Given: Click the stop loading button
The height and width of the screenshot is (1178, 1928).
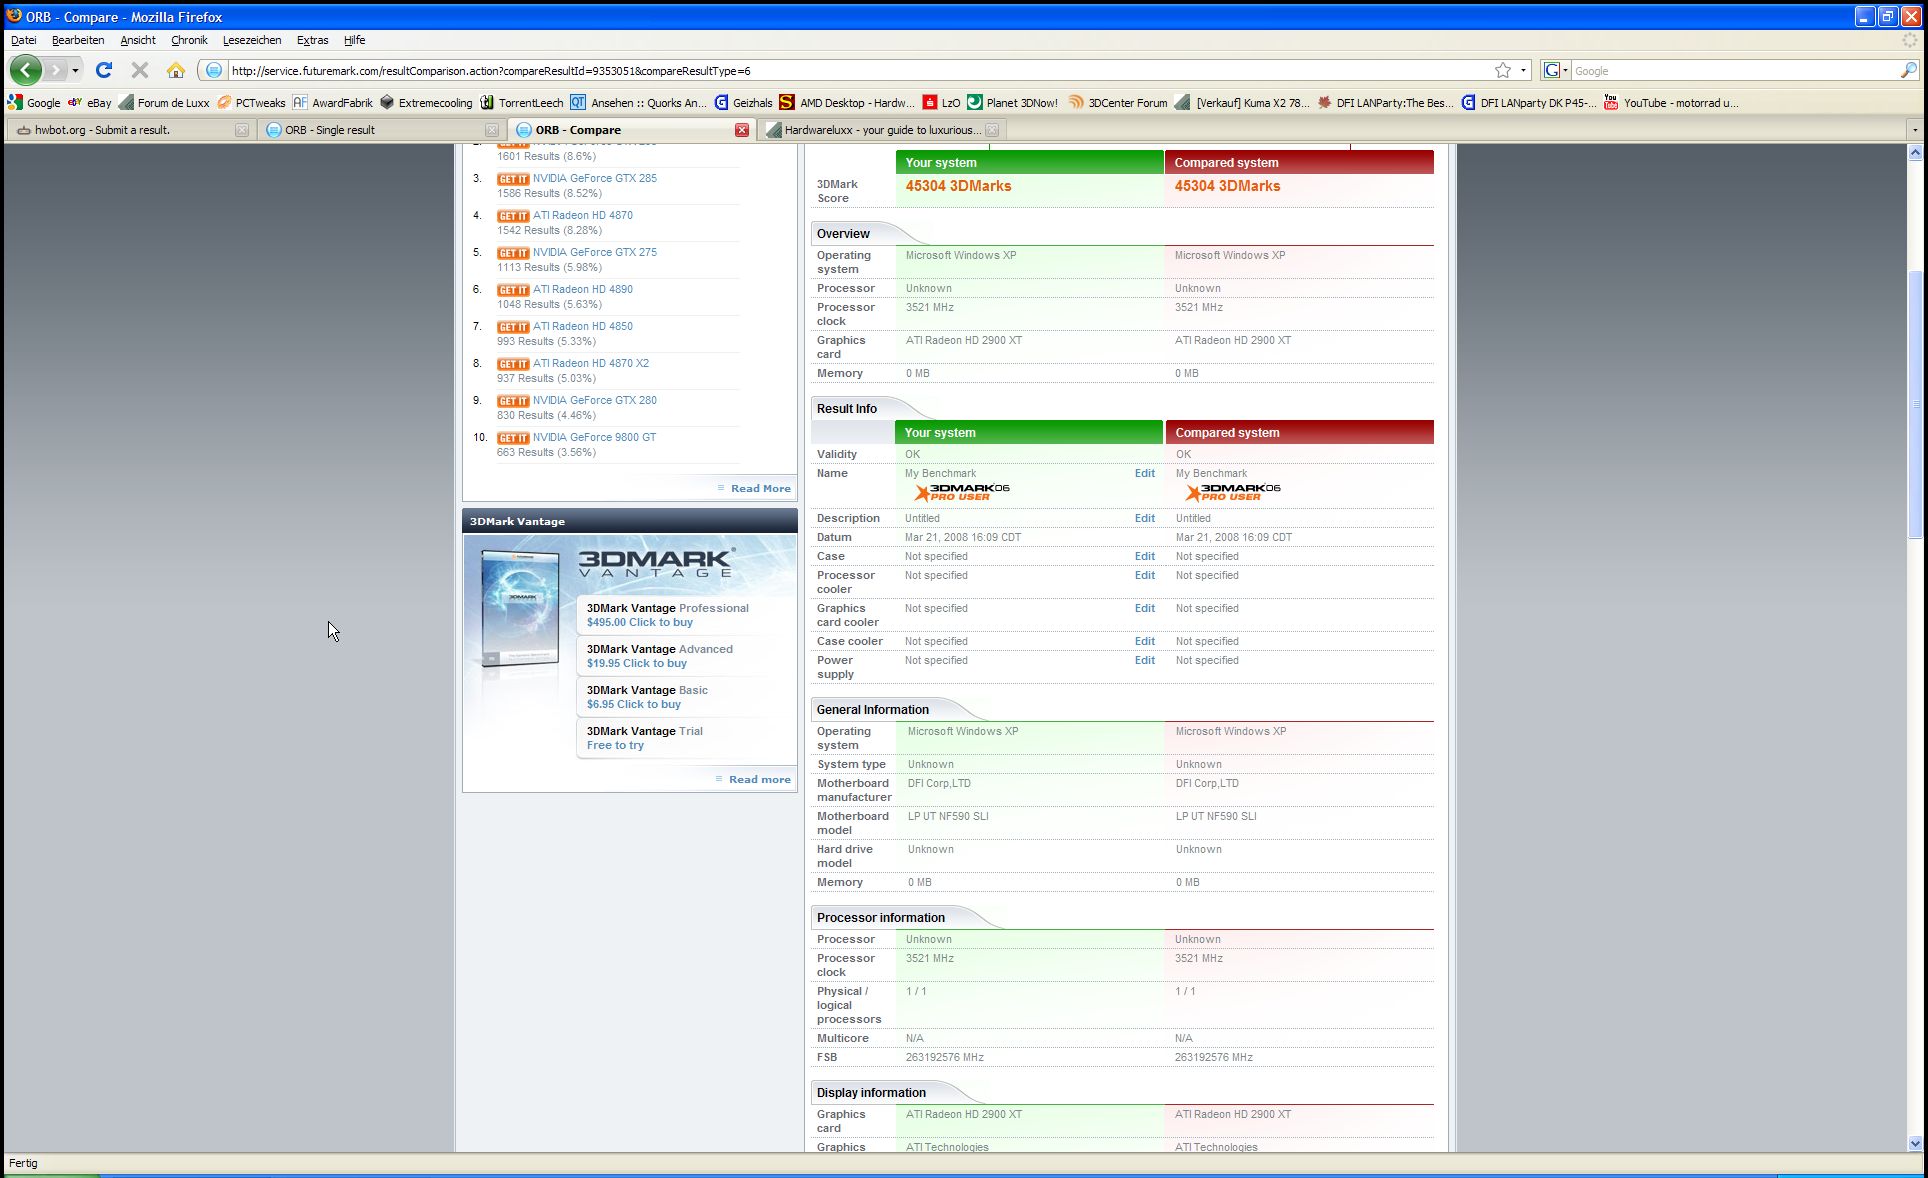Looking at the screenshot, I should coord(140,70).
